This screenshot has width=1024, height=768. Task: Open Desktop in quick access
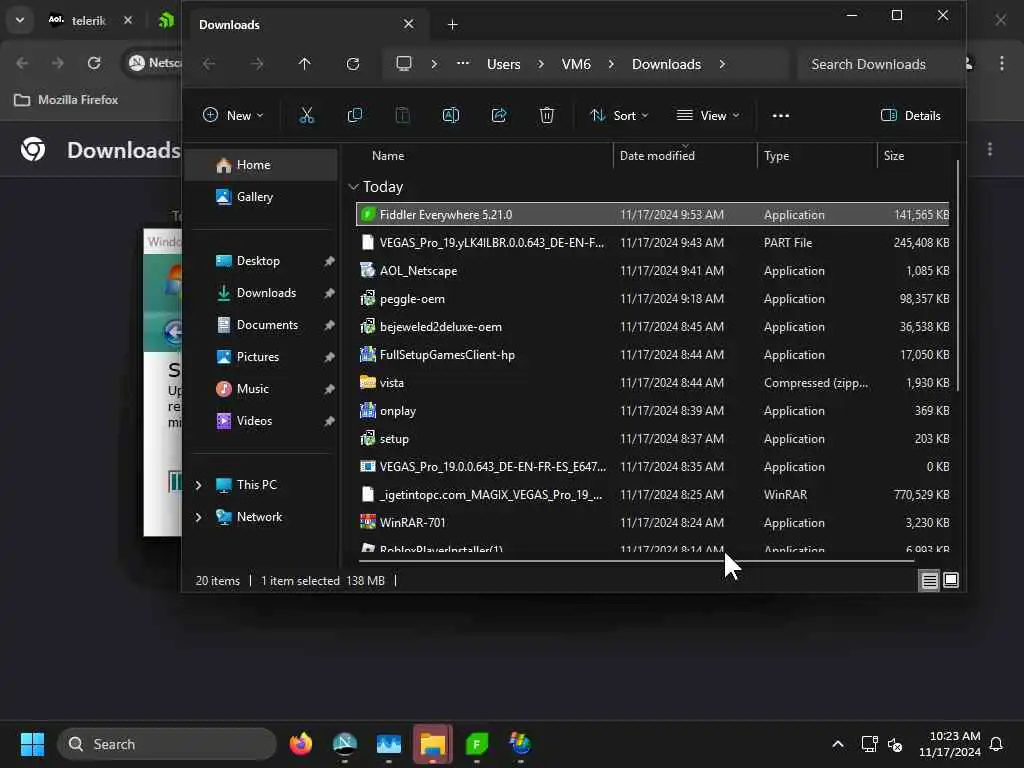click(x=262, y=261)
